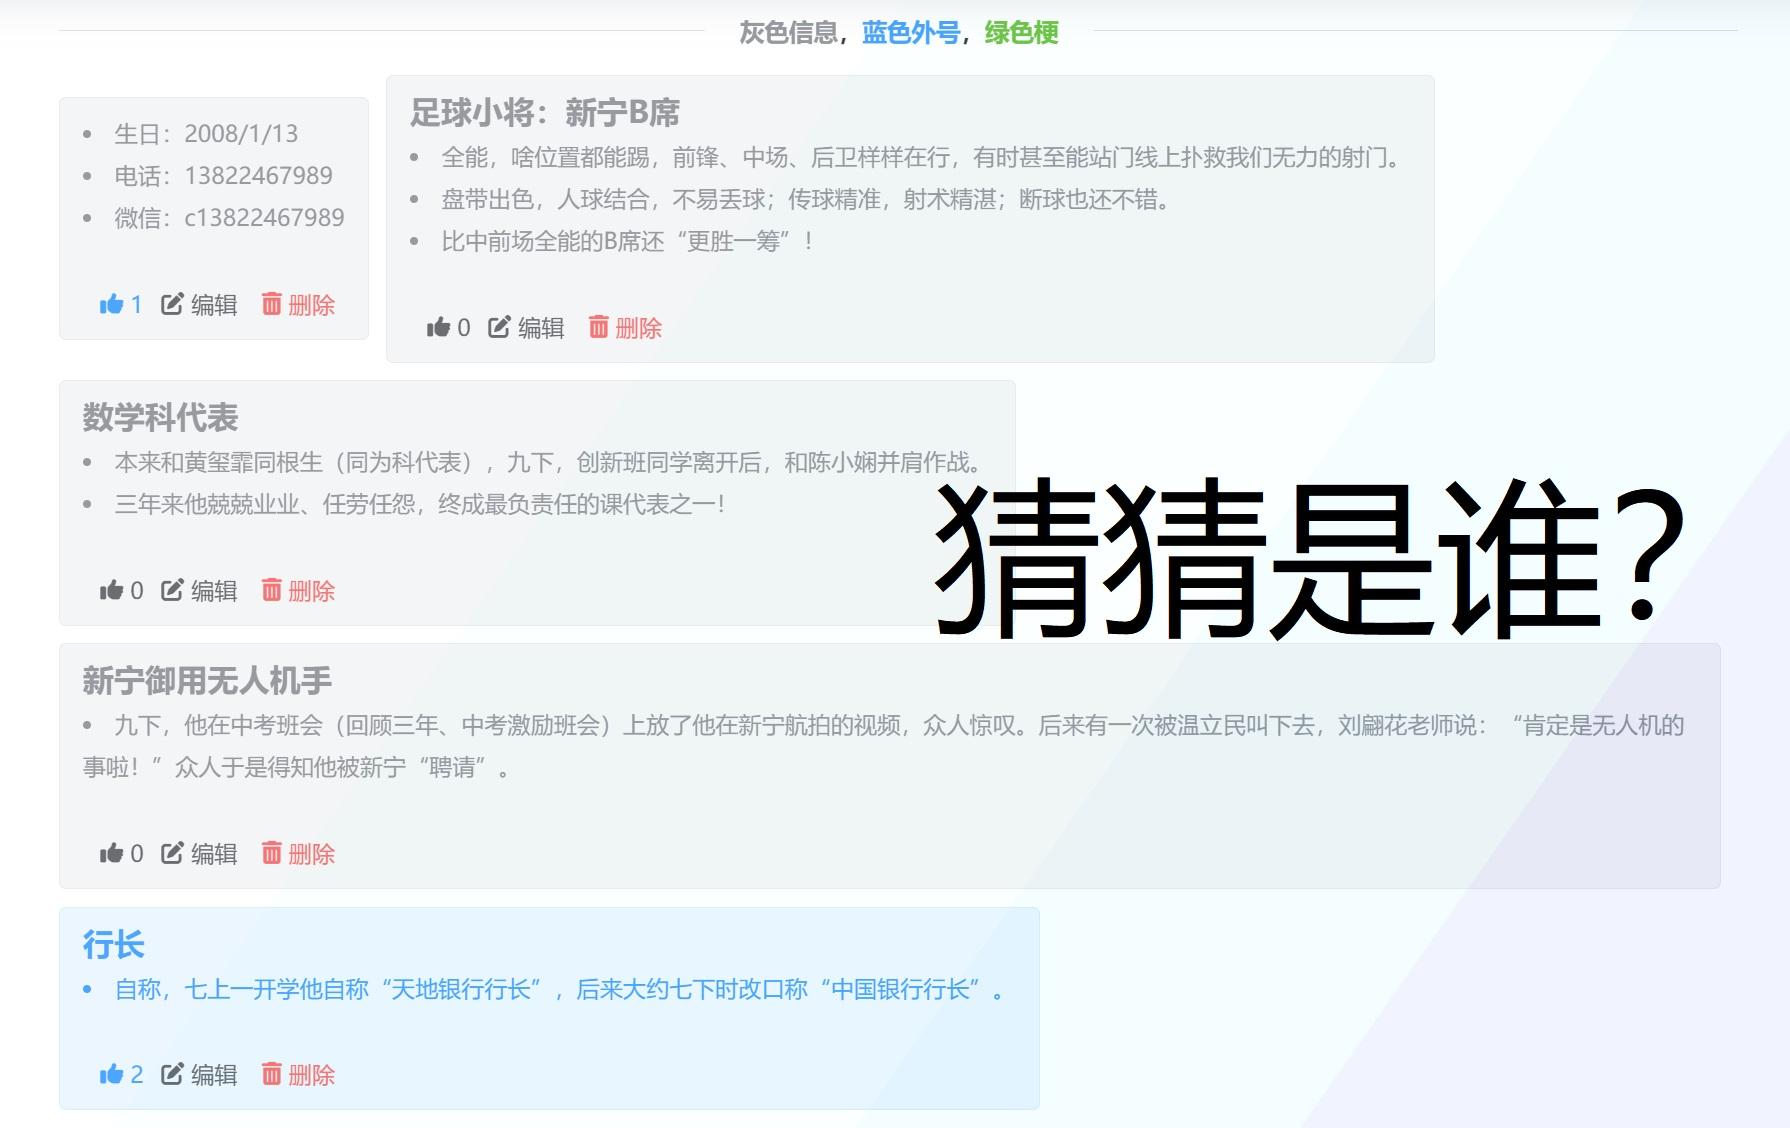Click 编辑 label on 新宁御用无人机手 card

tap(214, 854)
